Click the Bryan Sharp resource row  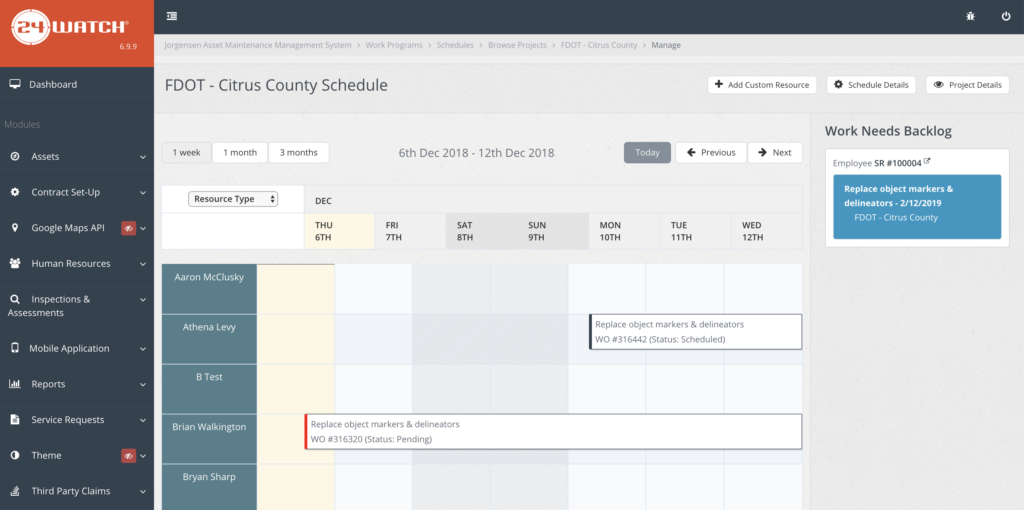(209, 487)
